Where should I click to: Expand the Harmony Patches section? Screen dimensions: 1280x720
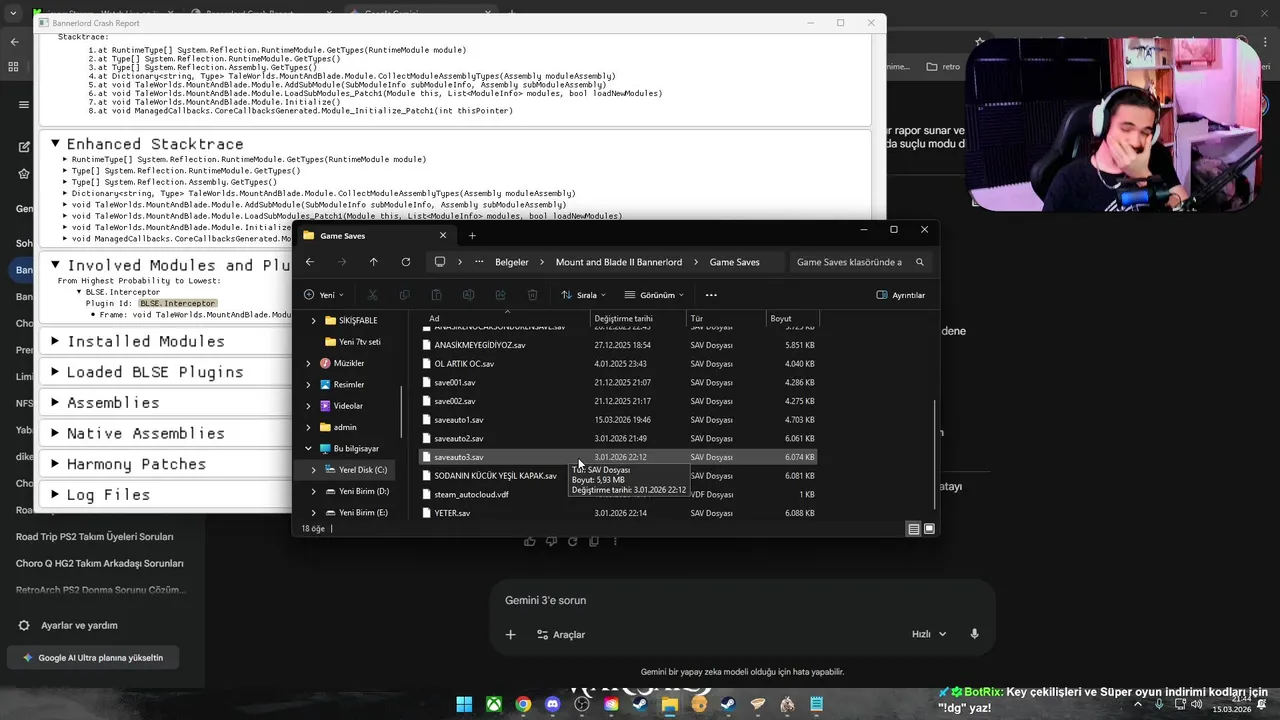(x=56, y=464)
